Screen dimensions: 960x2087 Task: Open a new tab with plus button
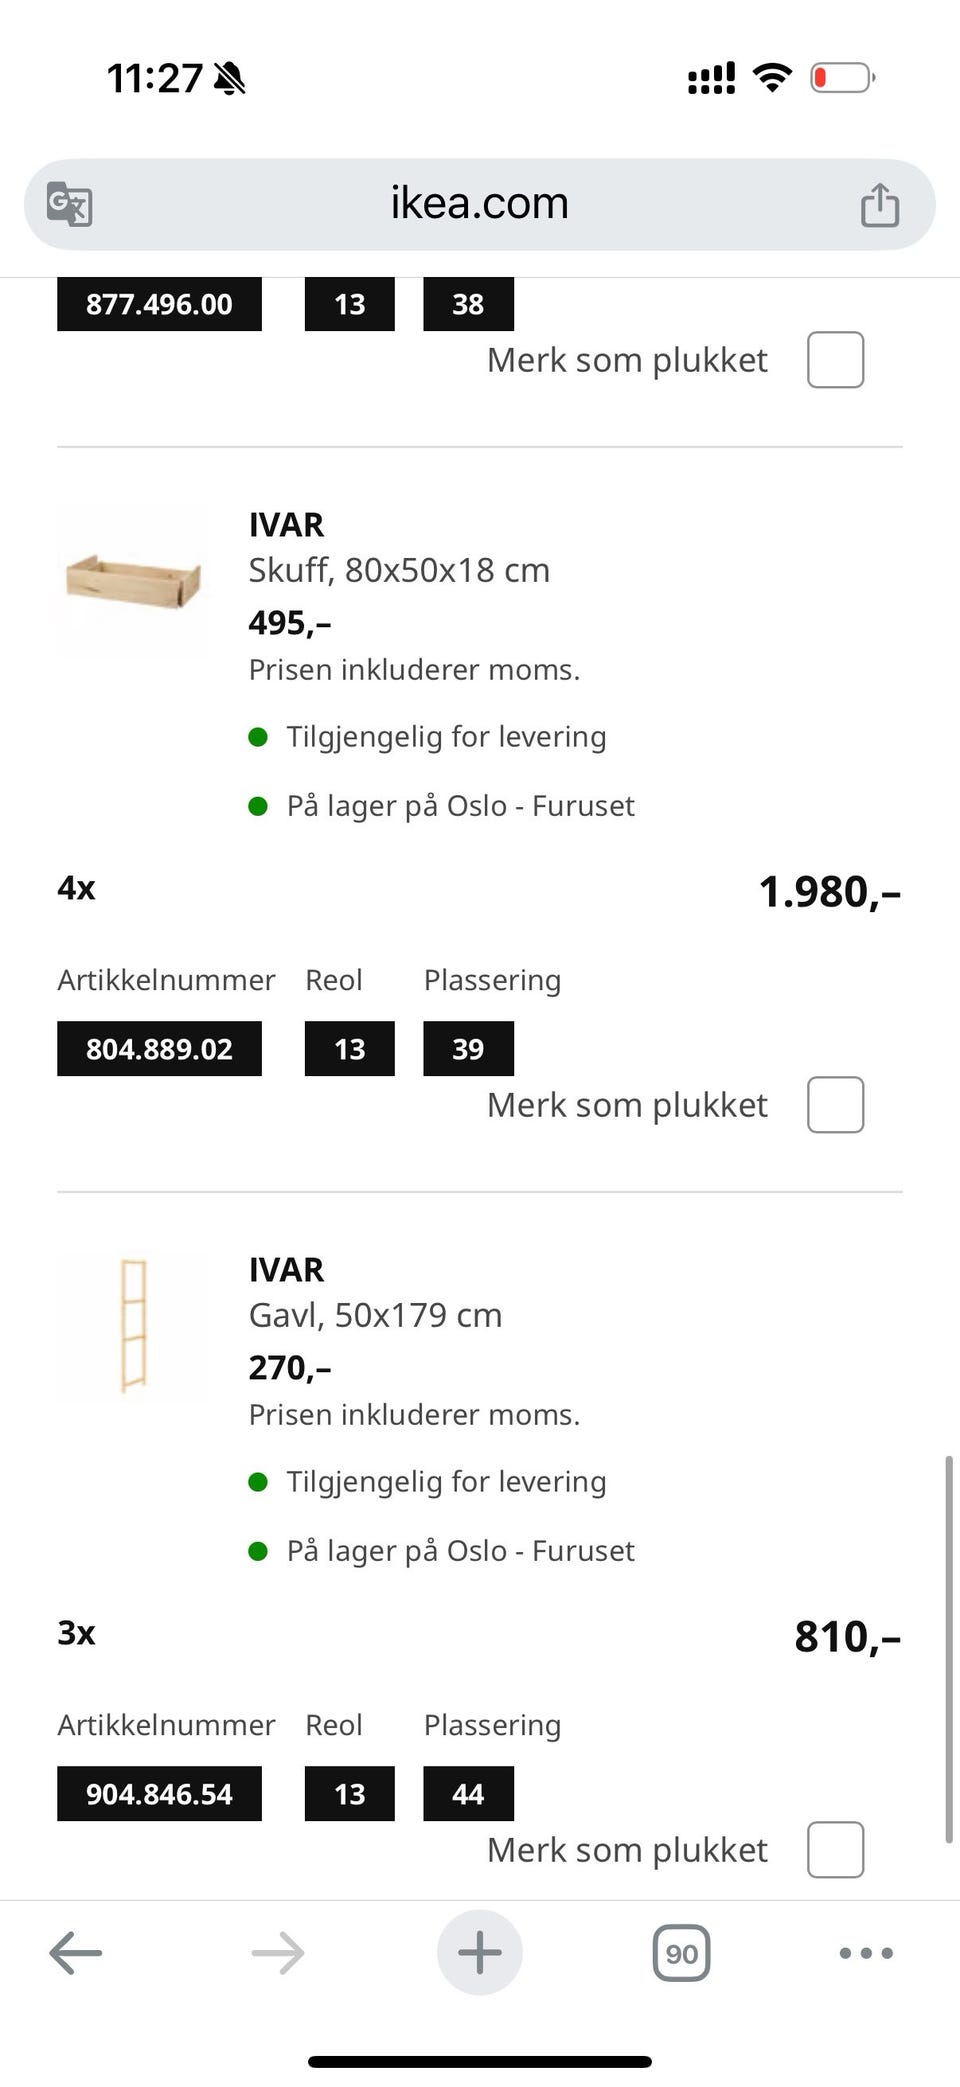click(x=480, y=1952)
